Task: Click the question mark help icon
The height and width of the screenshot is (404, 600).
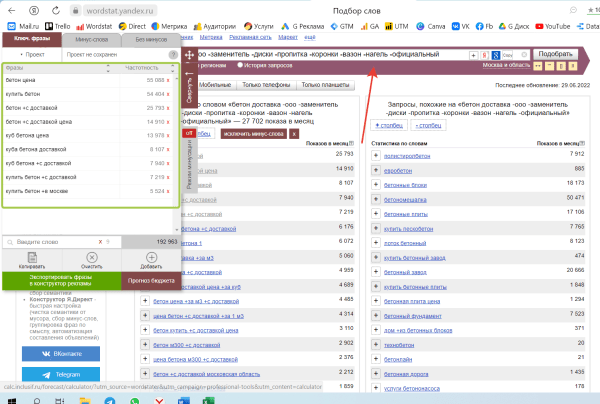Action: point(174,54)
